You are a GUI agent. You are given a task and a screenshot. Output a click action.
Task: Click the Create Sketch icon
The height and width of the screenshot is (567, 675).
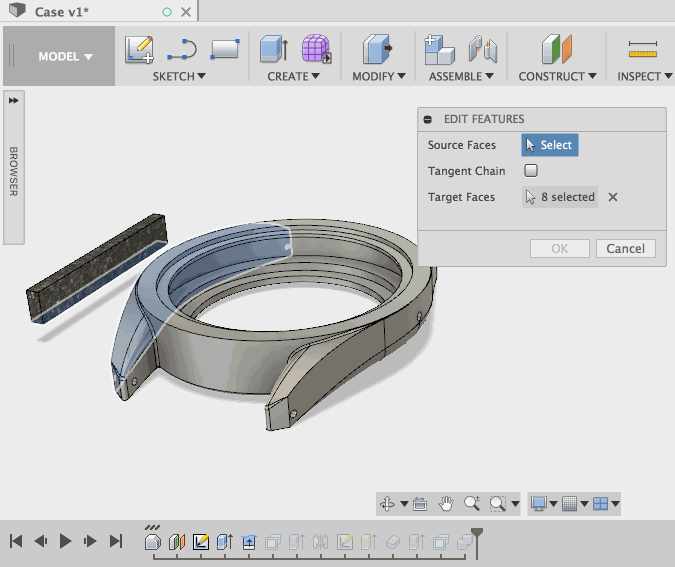pos(139,49)
